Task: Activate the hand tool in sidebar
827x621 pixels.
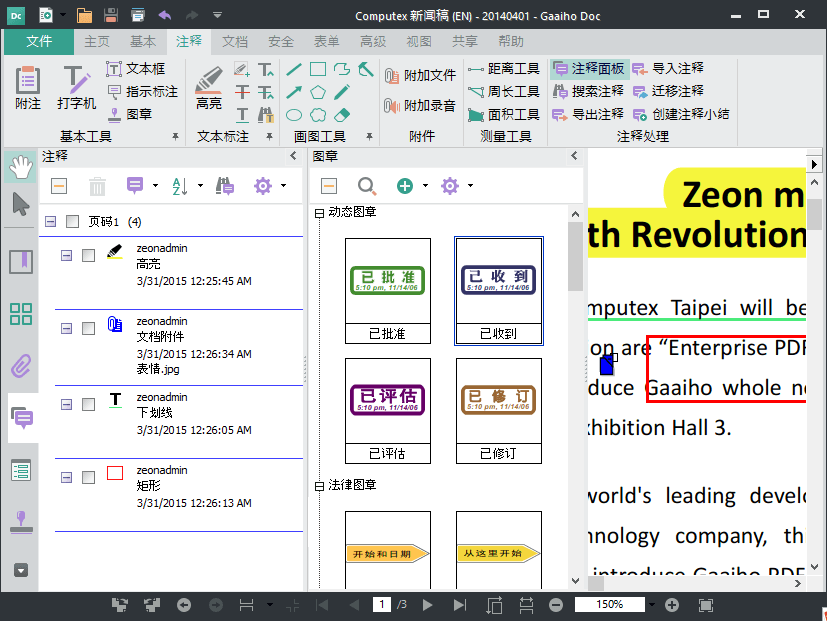Action: pos(21,167)
